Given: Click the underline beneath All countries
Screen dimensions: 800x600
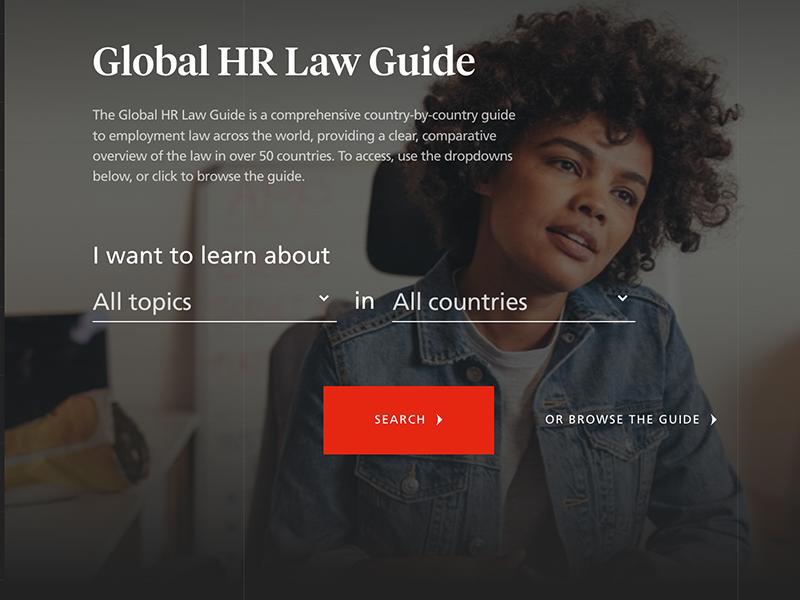Looking at the screenshot, I should [513, 322].
